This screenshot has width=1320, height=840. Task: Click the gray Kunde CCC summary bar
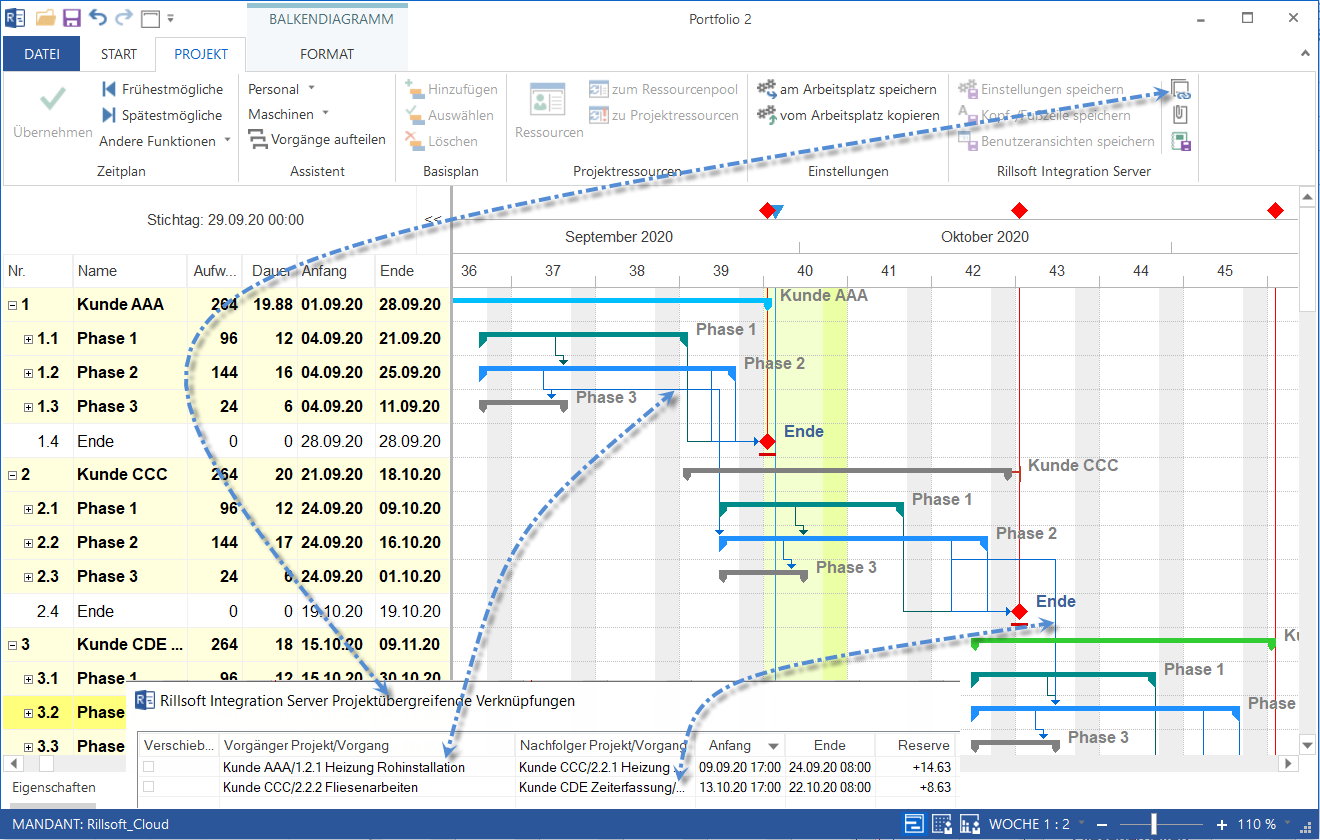(x=849, y=471)
